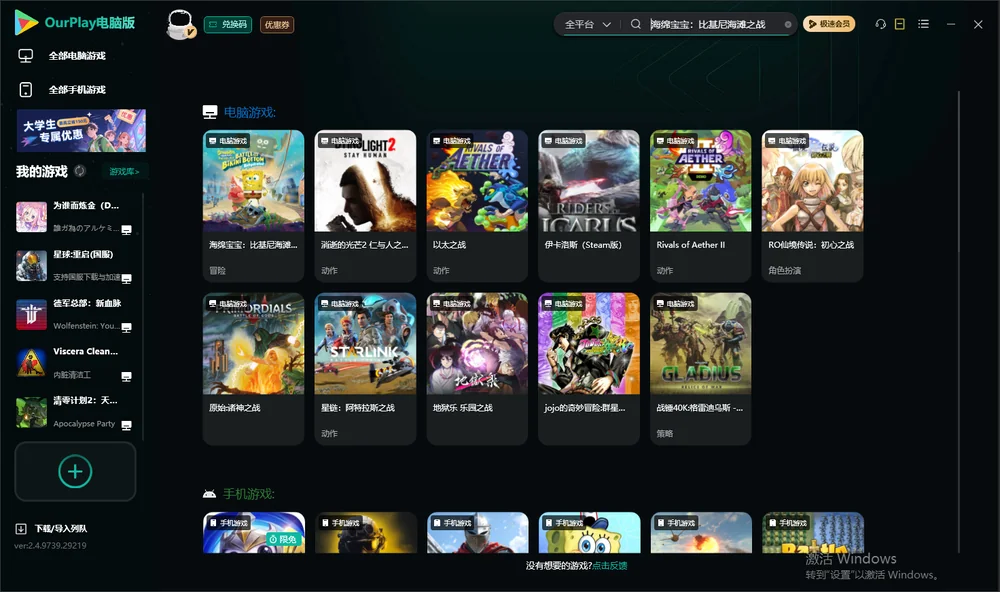The width and height of the screenshot is (1000, 592).
Task: Click 策略 tag under 战锤40K card
Action: pyautogui.click(x=665, y=433)
